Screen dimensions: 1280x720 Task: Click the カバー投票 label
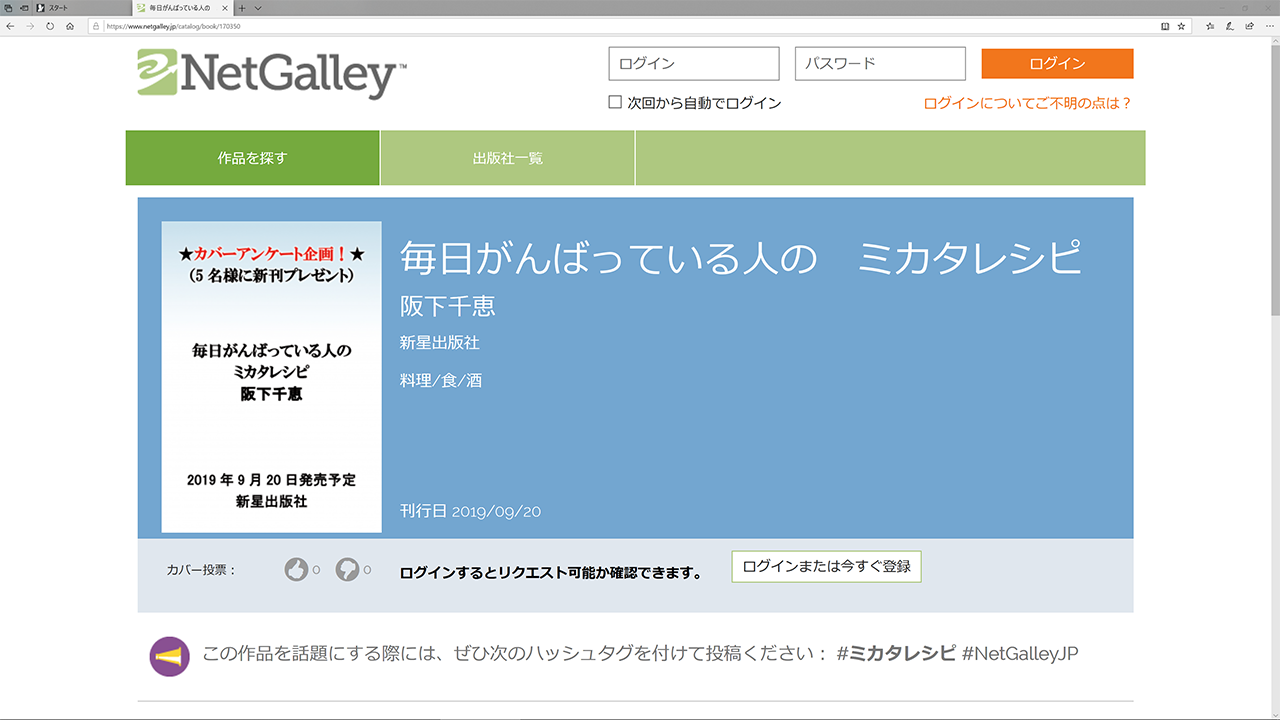(x=201, y=570)
